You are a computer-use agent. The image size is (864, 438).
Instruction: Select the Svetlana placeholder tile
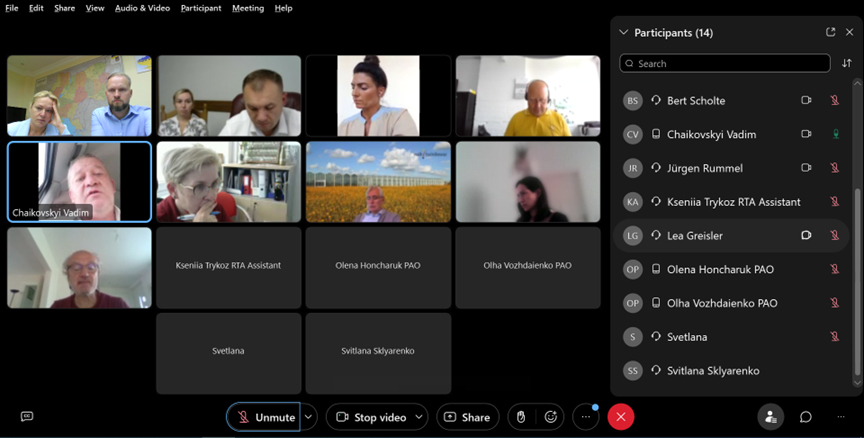229,353
